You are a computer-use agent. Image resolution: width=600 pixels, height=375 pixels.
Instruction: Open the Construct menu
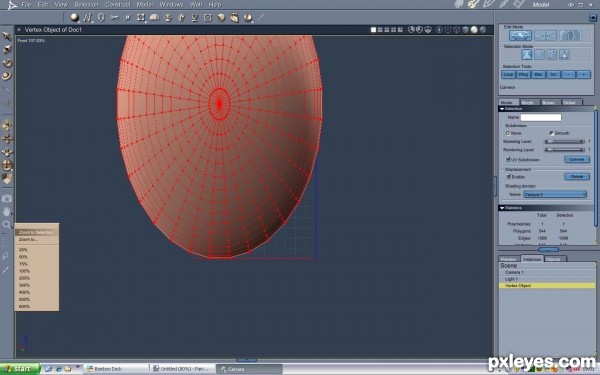click(117, 5)
